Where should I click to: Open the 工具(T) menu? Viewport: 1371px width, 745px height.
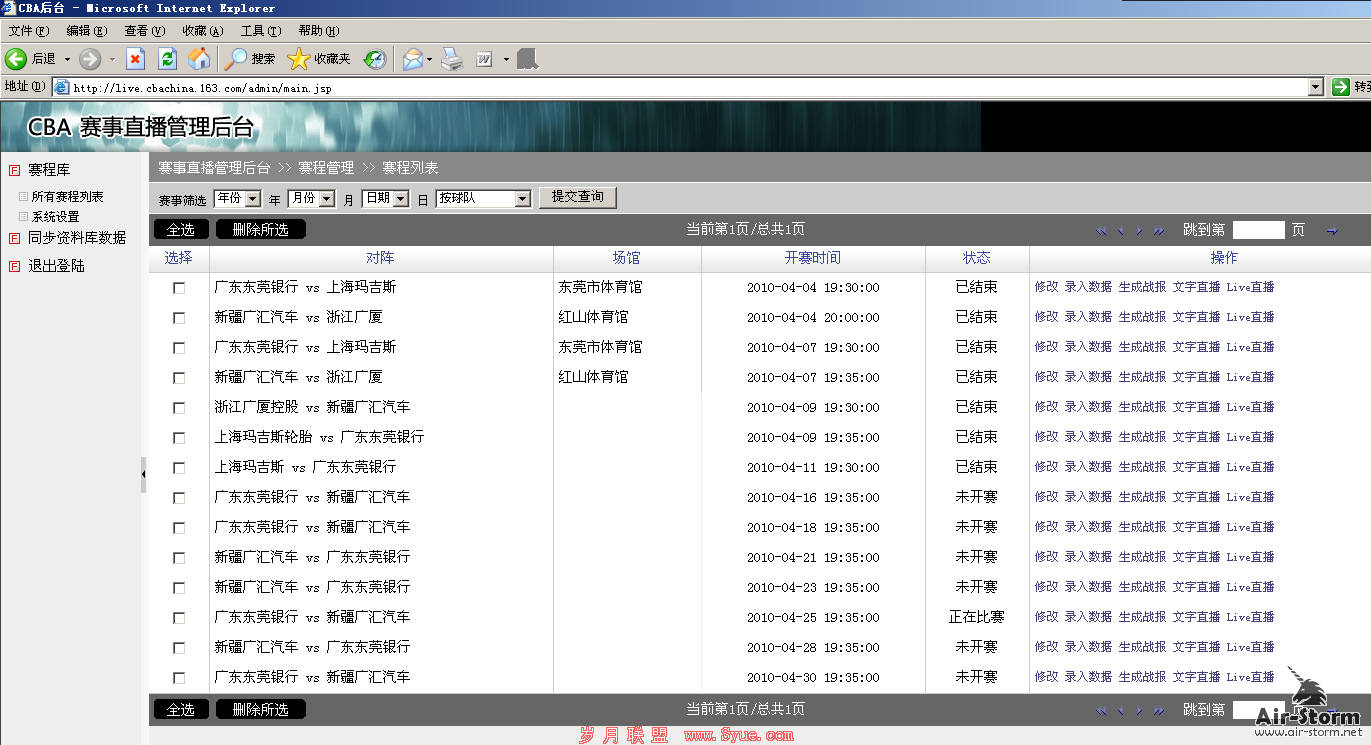[x=261, y=31]
